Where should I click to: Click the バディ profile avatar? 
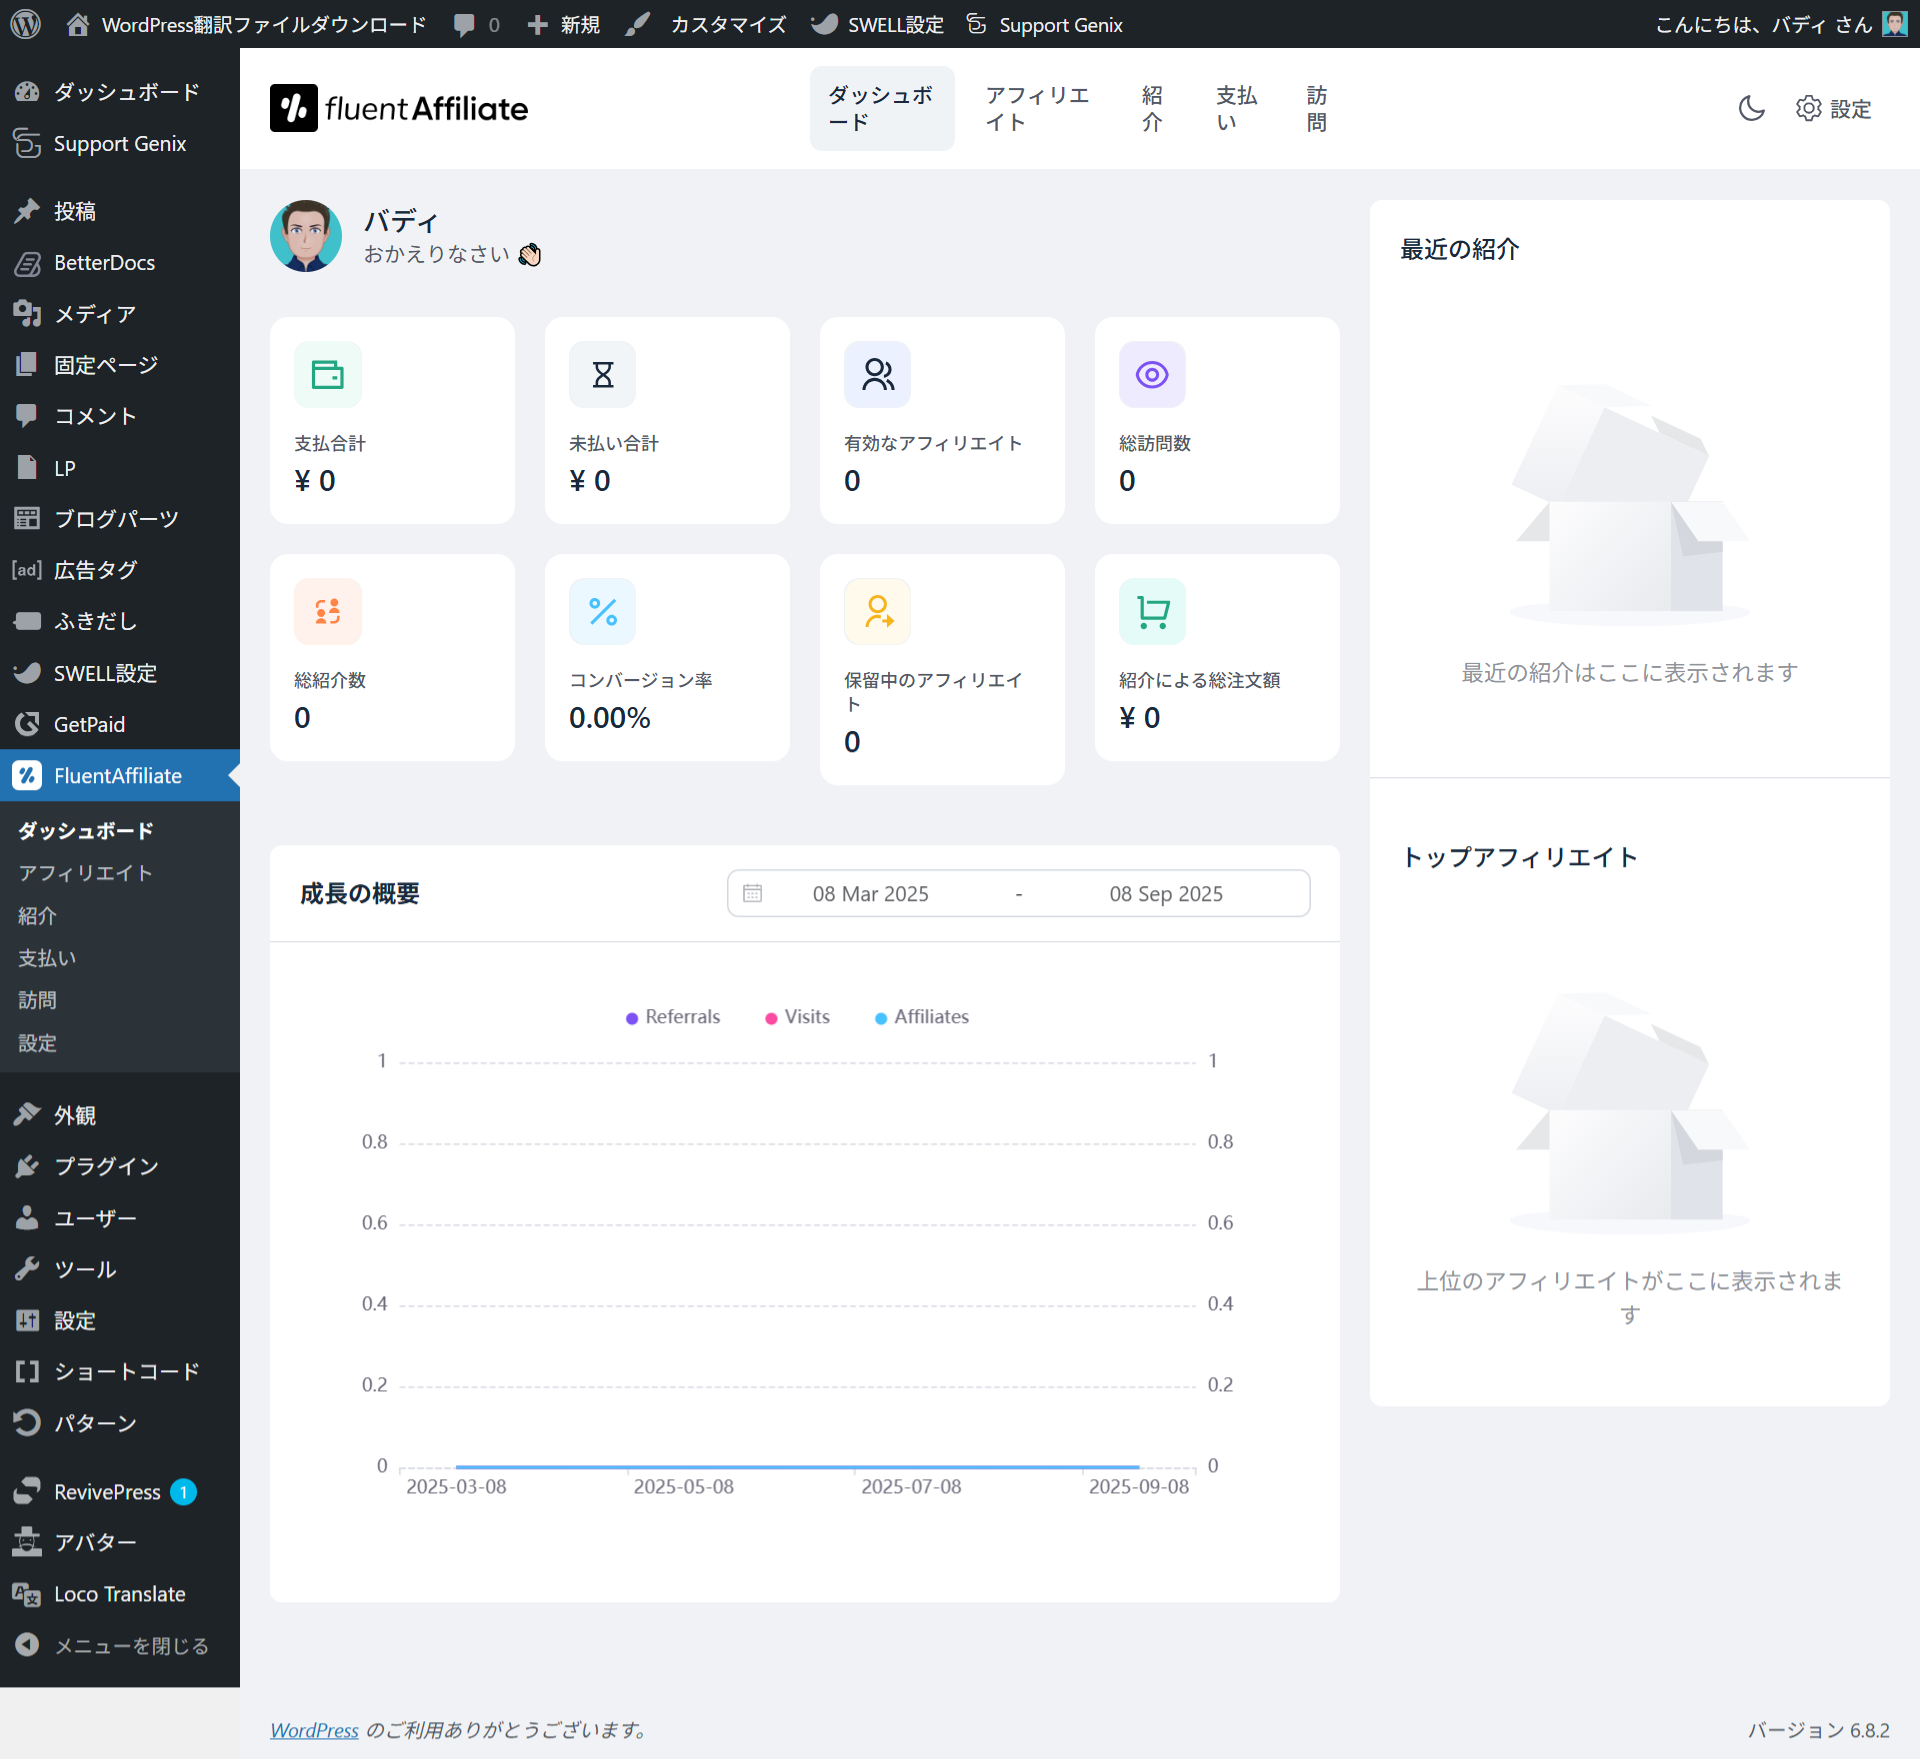click(x=306, y=236)
